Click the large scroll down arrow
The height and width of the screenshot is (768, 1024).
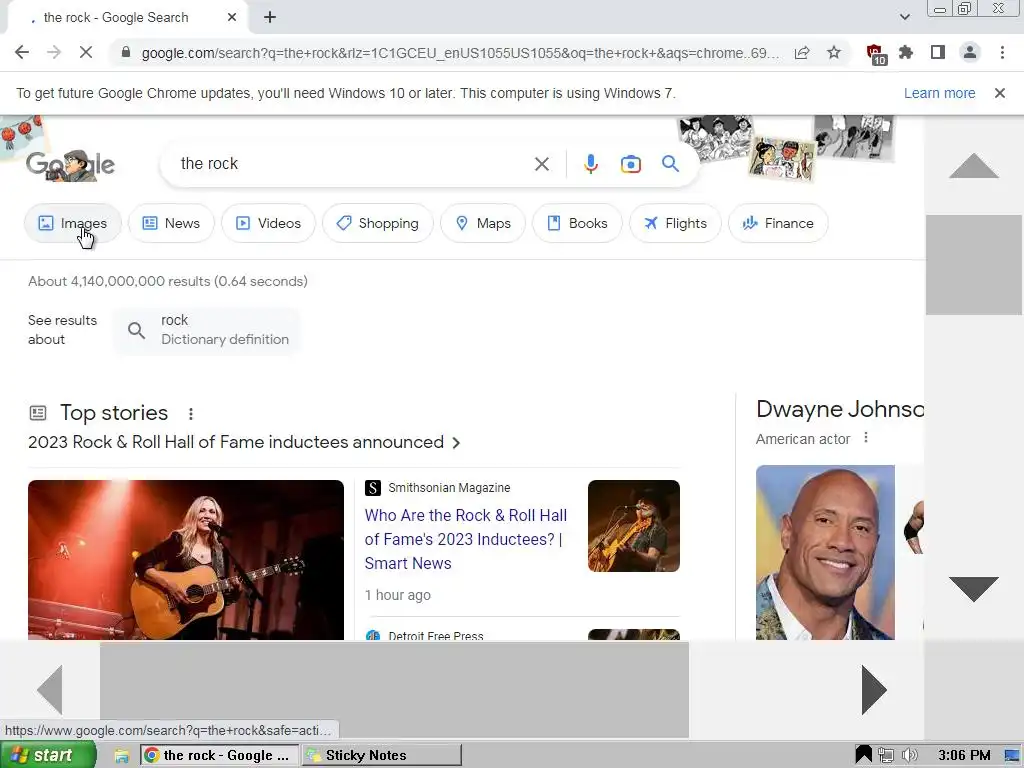click(973, 589)
